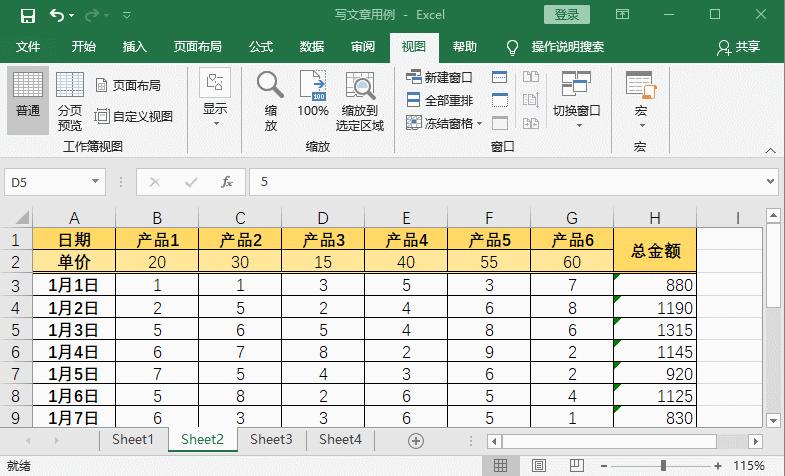Click the Undo arrow icon
The width and height of the screenshot is (785, 476).
[x=57, y=16]
